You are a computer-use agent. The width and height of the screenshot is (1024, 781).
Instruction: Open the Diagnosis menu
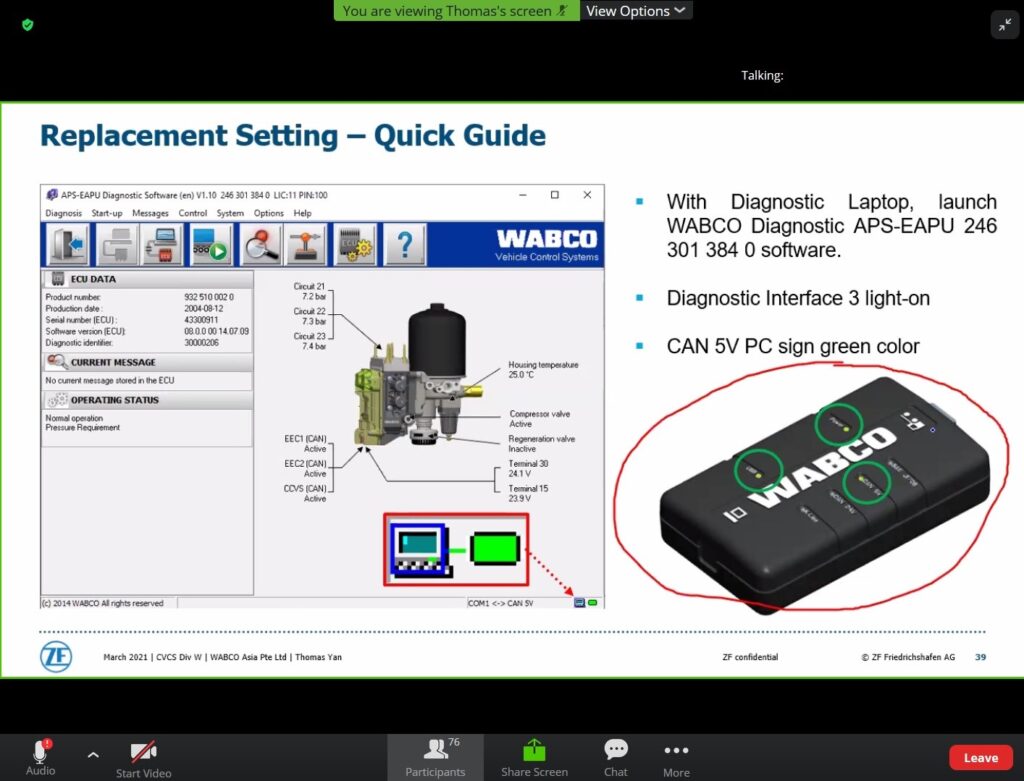[63, 213]
